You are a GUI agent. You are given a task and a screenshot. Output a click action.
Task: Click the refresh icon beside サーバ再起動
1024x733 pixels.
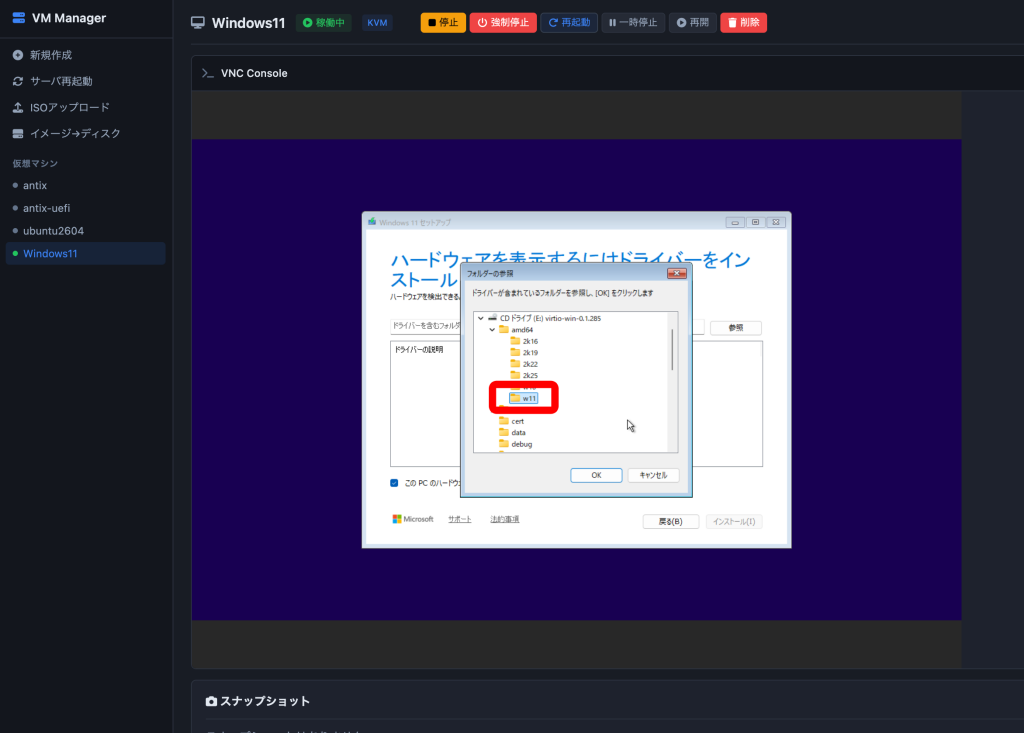click(x=18, y=82)
